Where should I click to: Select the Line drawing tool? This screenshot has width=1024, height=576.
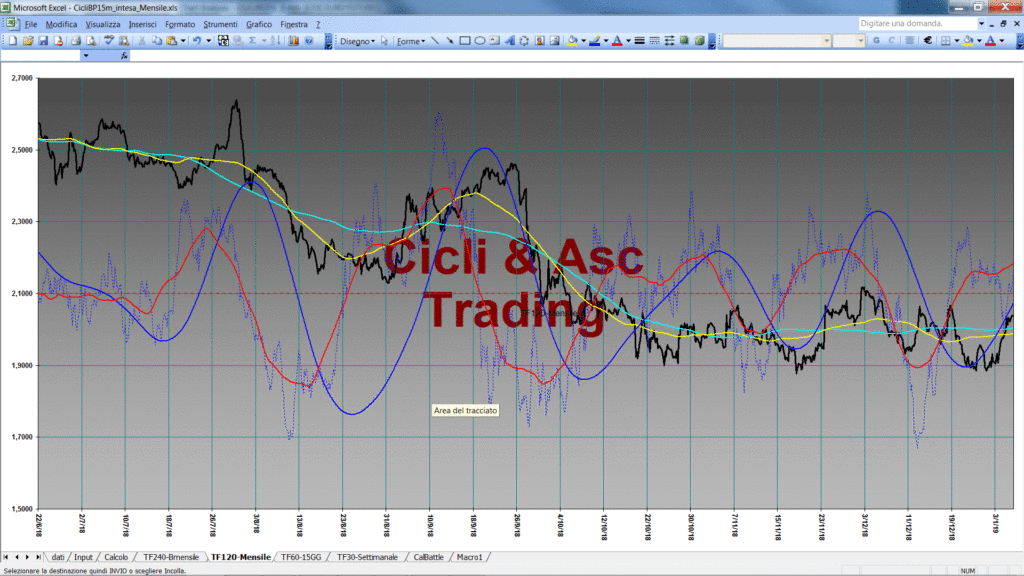pos(435,40)
